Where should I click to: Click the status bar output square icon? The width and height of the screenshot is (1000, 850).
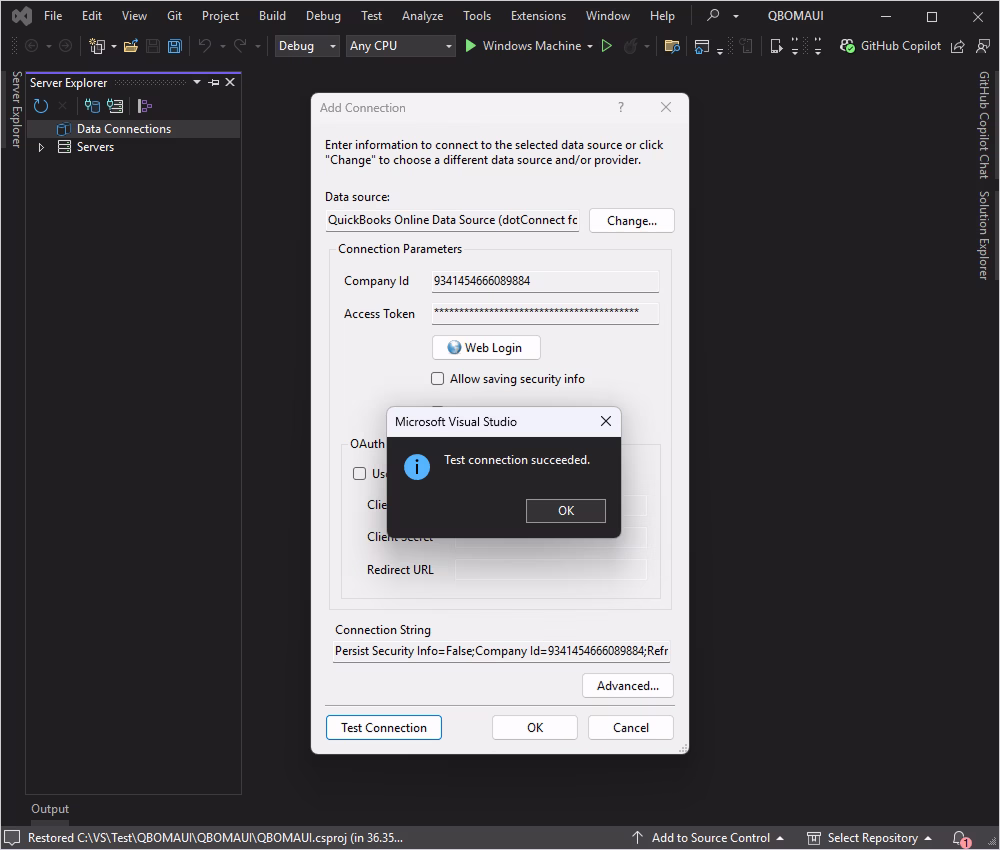[12, 838]
